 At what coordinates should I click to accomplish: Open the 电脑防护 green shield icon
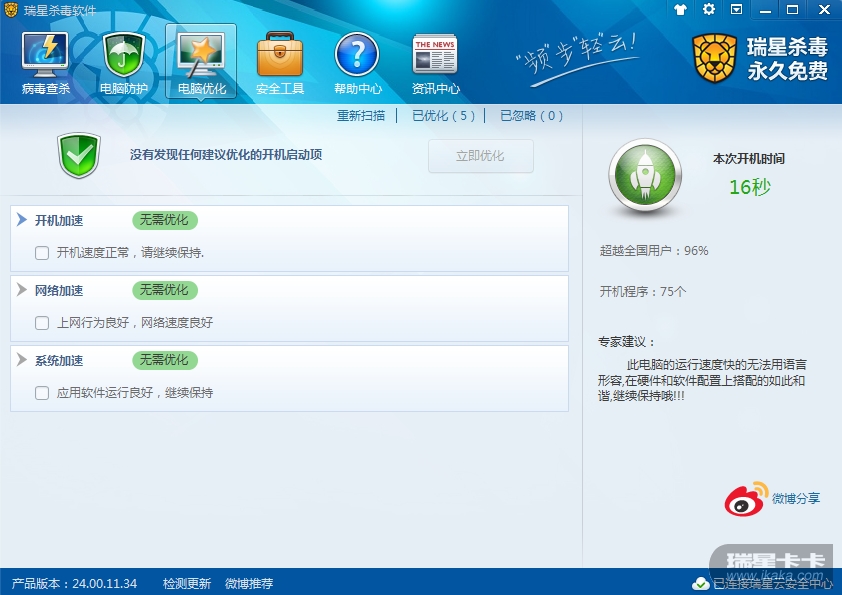click(124, 54)
